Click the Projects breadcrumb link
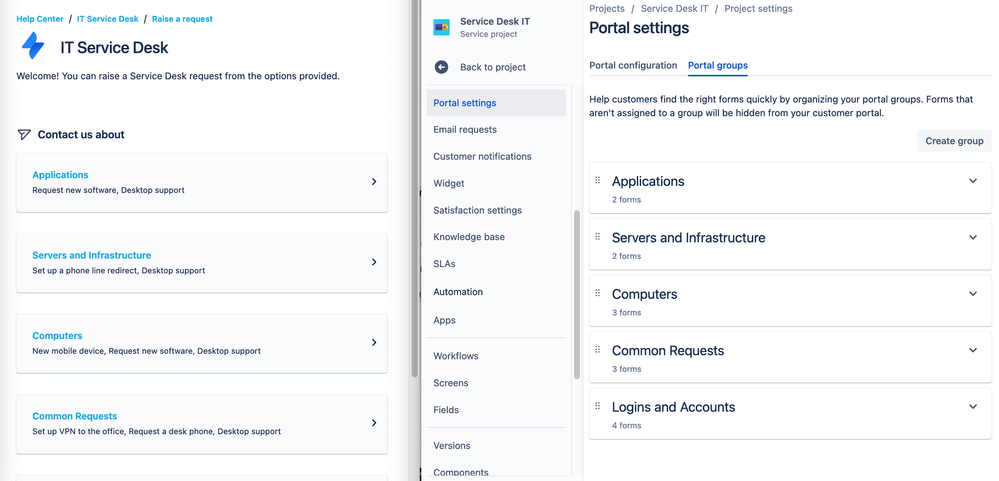 [x=607, y=9]
